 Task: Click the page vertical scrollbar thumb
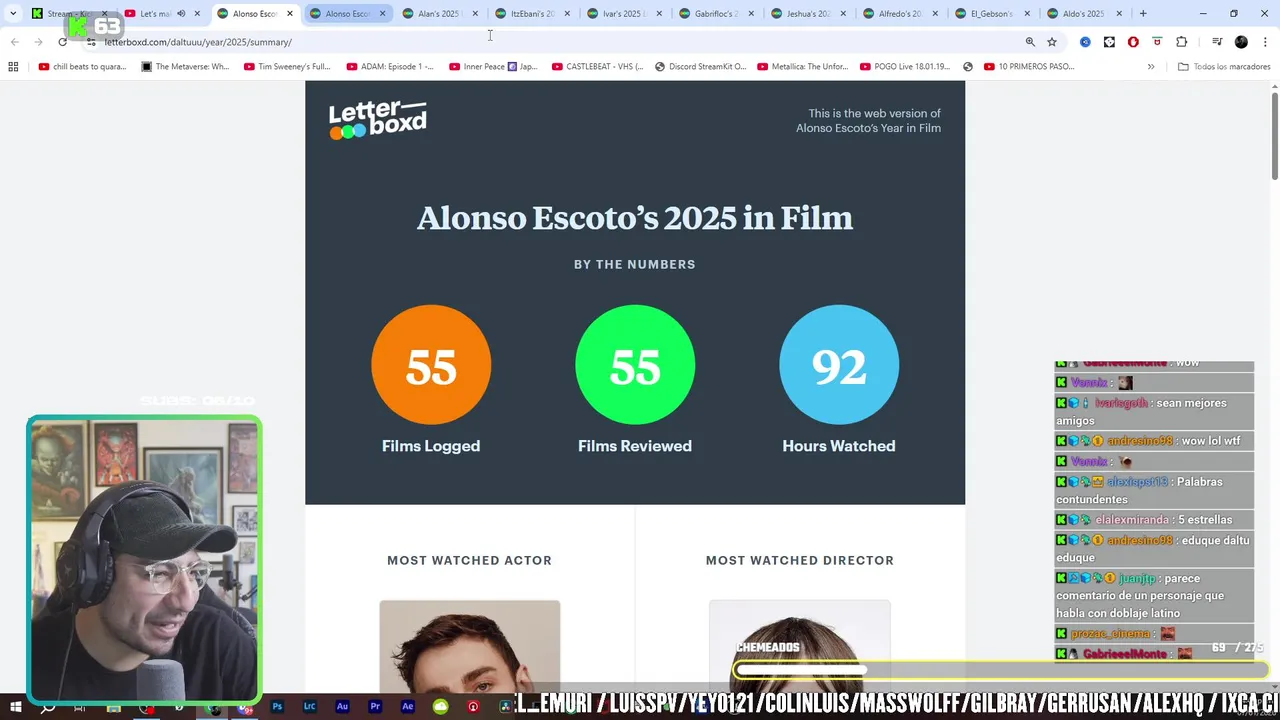[1275, 135]
